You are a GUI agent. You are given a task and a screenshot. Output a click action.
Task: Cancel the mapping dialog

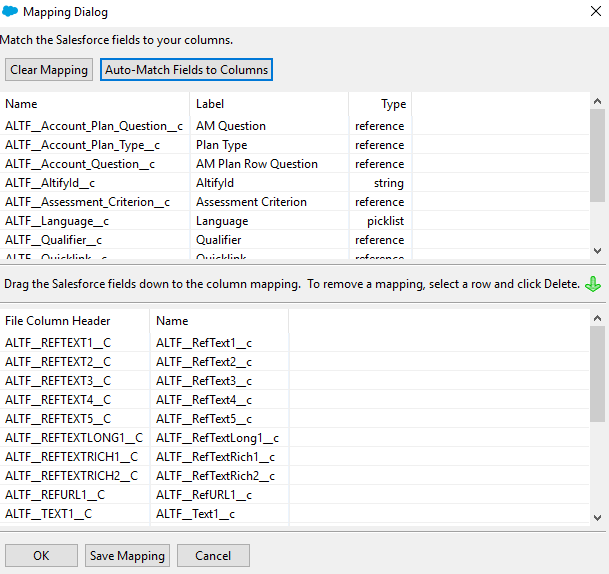tap(213, 556)
